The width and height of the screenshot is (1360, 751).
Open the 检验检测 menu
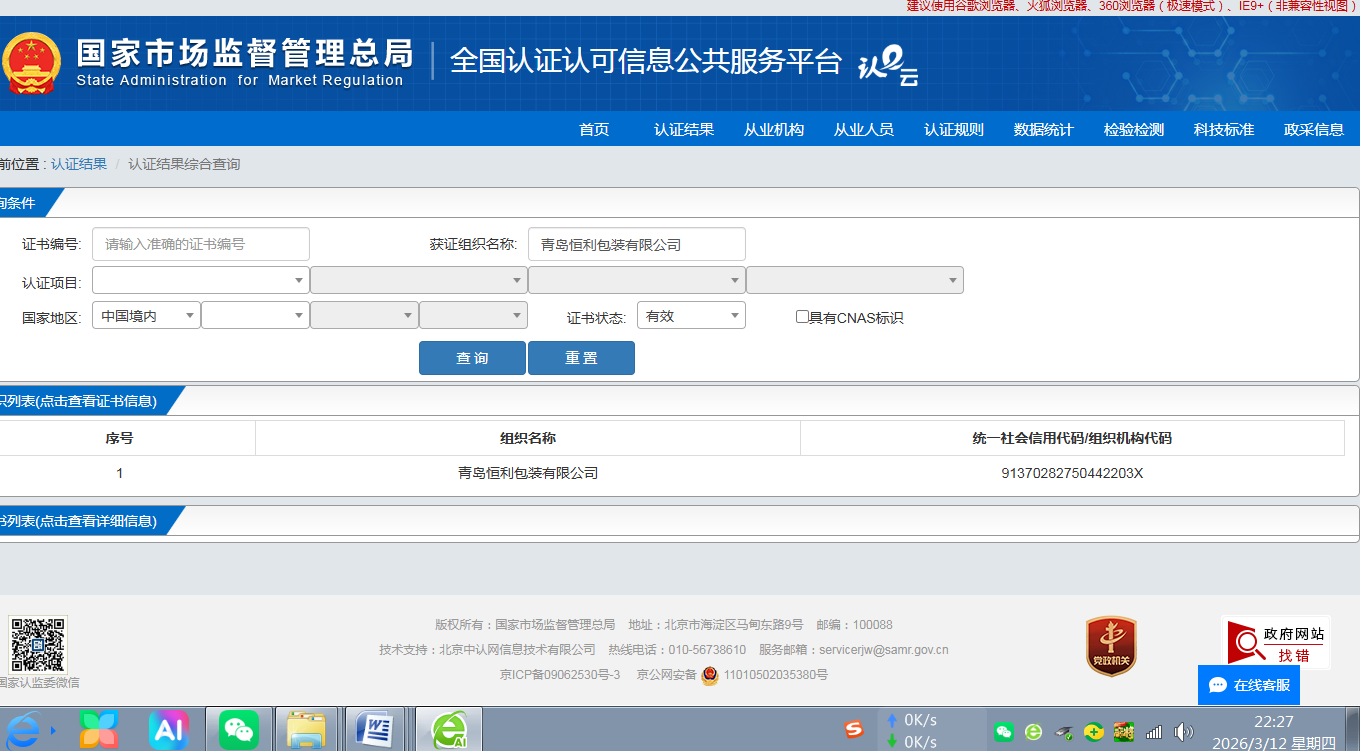point(1134,129)
